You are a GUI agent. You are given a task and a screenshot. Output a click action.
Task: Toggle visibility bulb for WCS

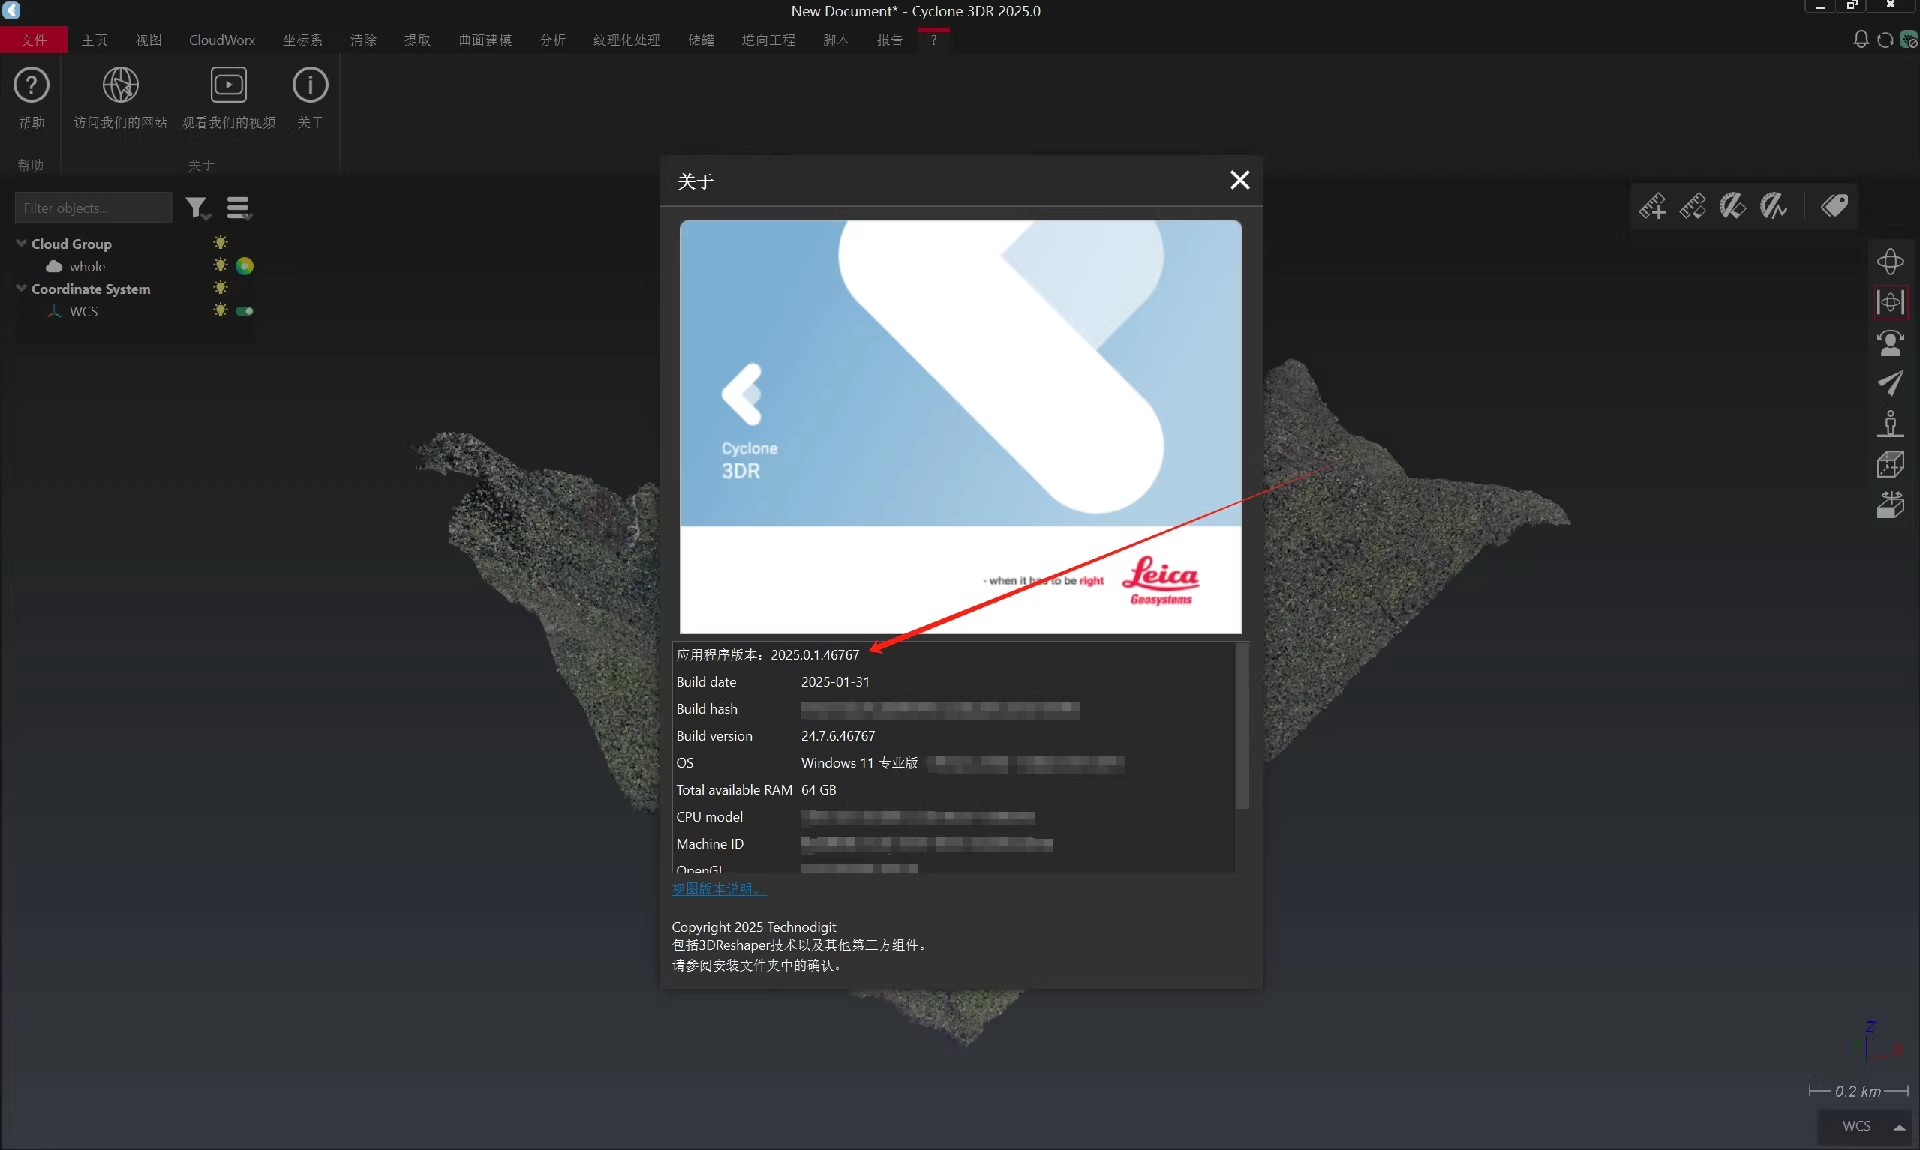(220, 310)
